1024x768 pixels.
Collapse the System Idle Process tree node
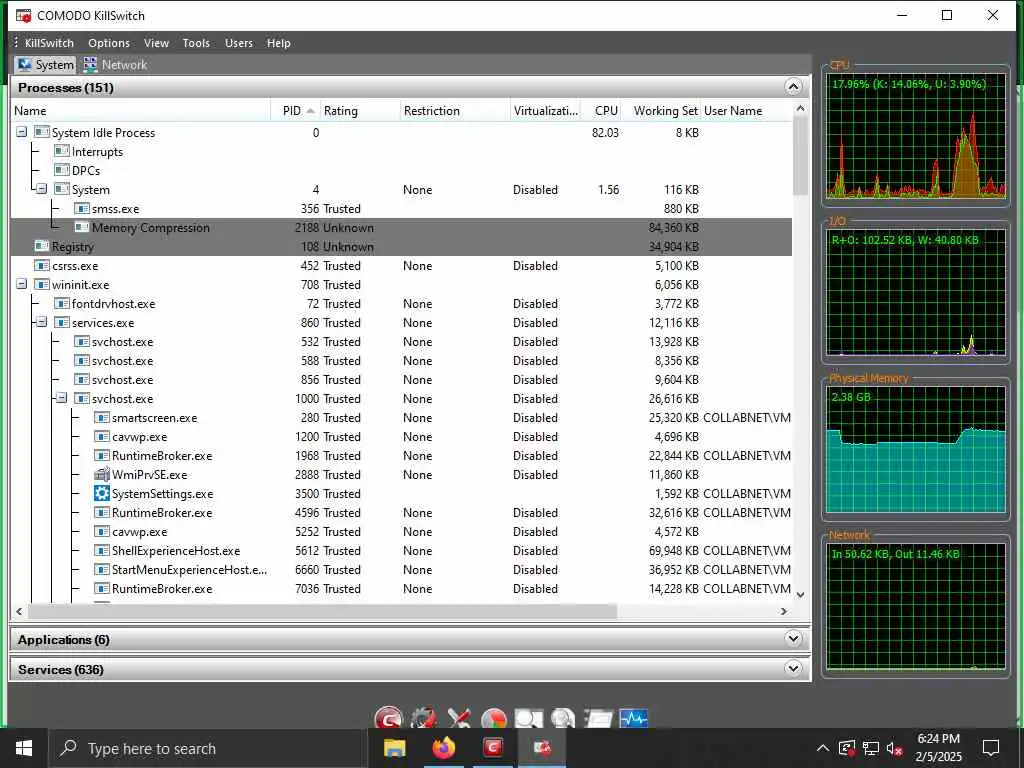pos(22,132)
